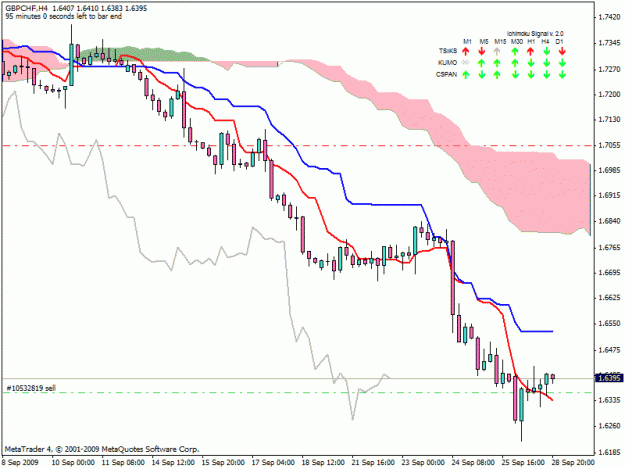Click the D1 timeframe column header
The image size is (625, 469).
[559, 41]
